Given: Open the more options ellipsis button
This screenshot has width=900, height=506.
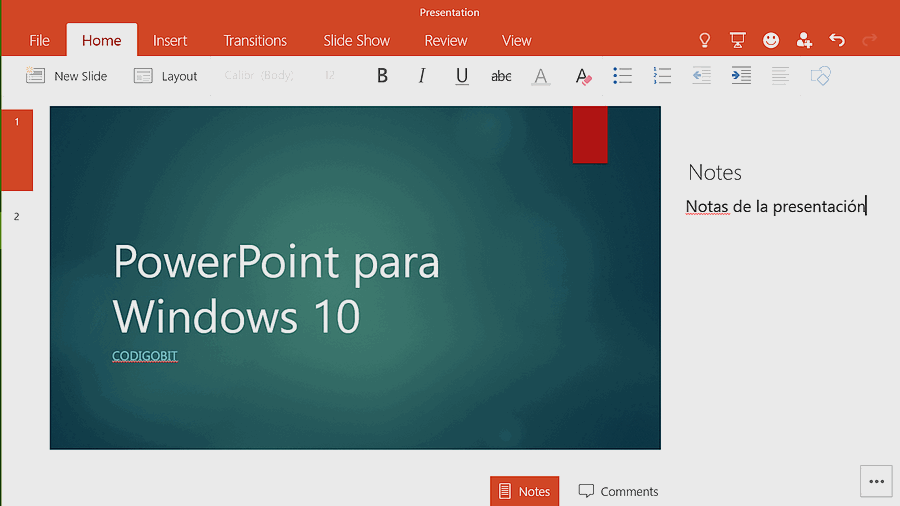Looking at the screenshot, I should click(x=876, y=481).
